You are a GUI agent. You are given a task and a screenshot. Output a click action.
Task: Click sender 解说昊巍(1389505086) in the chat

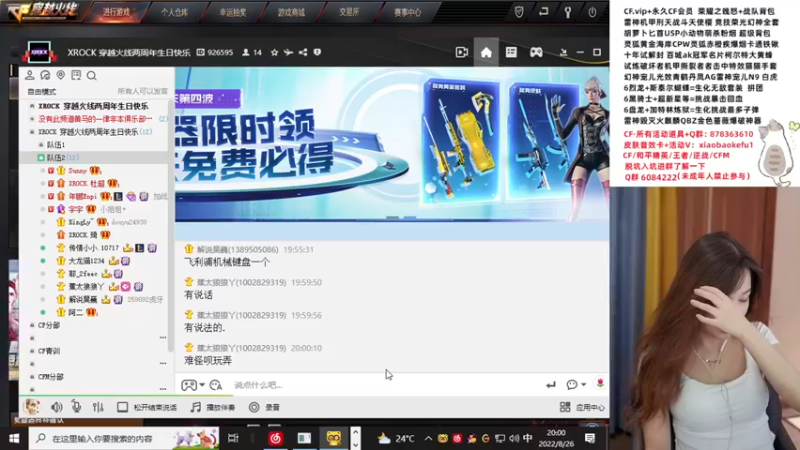click(238, 249)
